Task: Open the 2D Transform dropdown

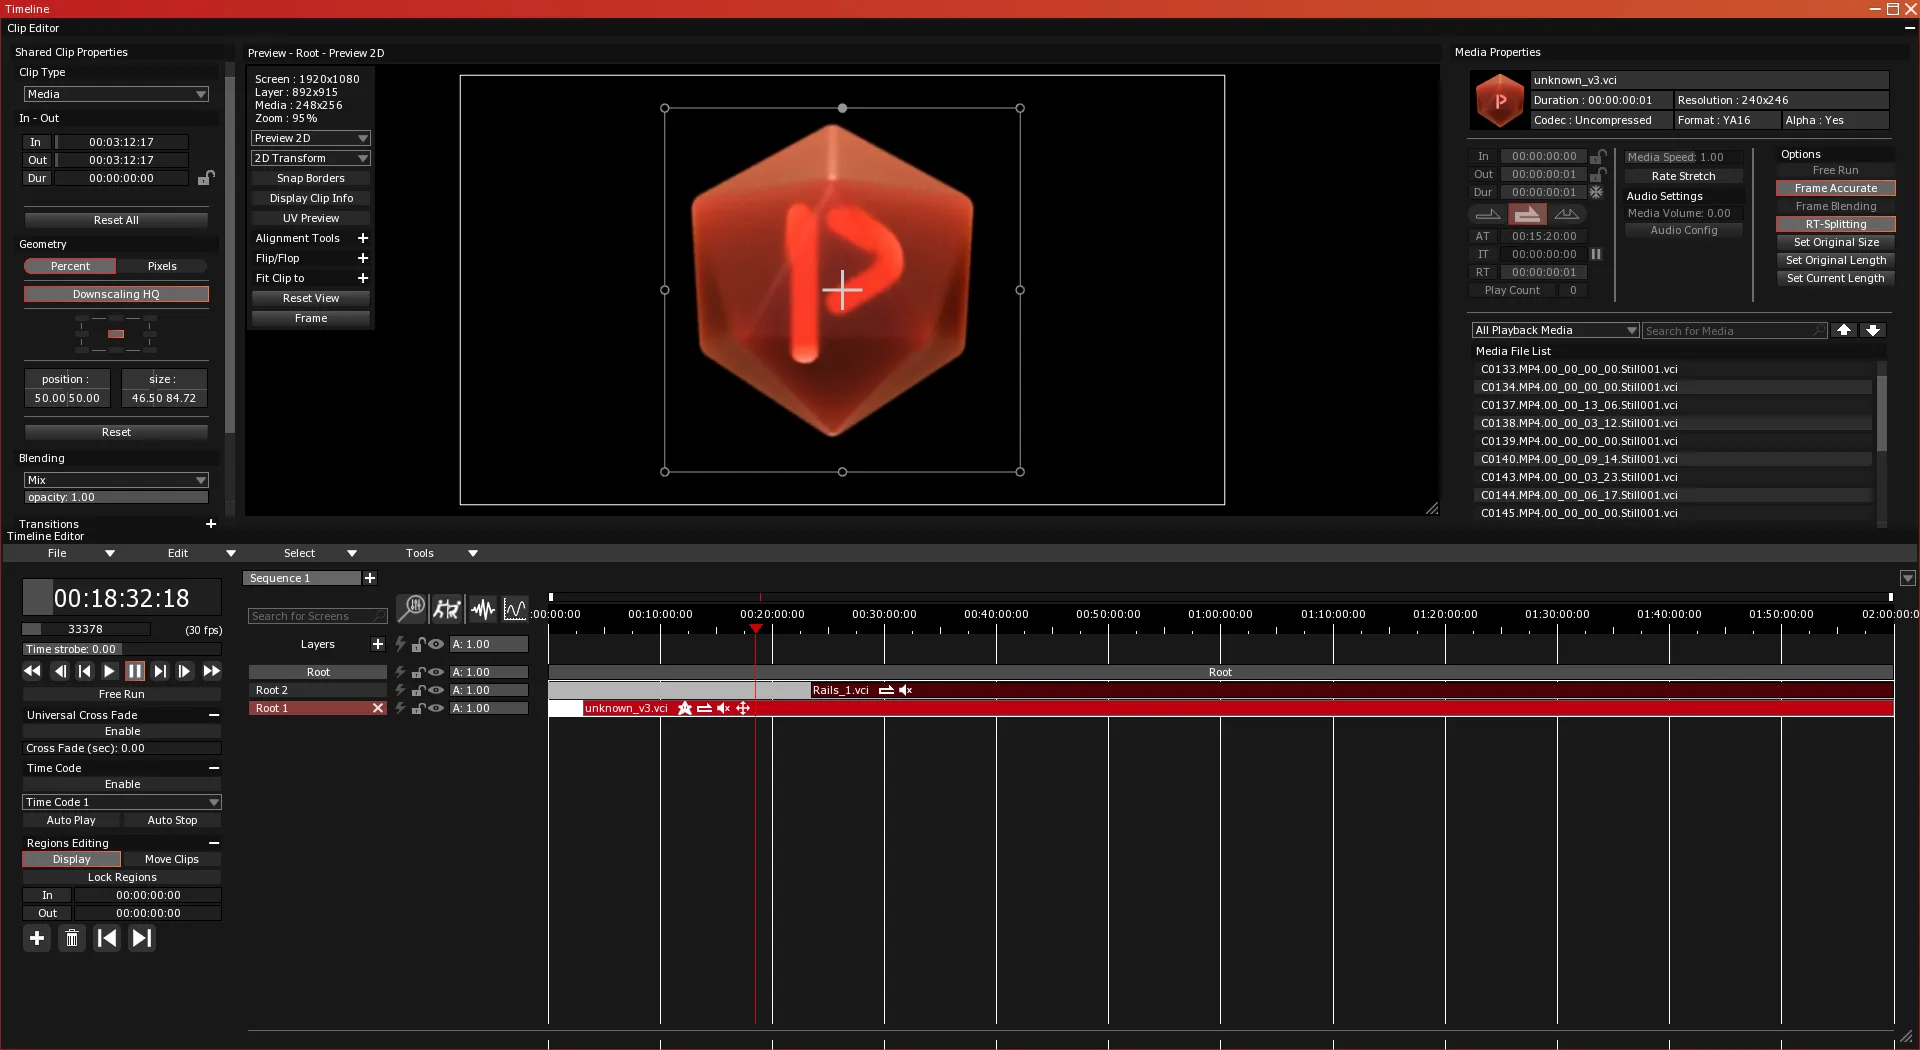Action: click(x=310, y=158)
